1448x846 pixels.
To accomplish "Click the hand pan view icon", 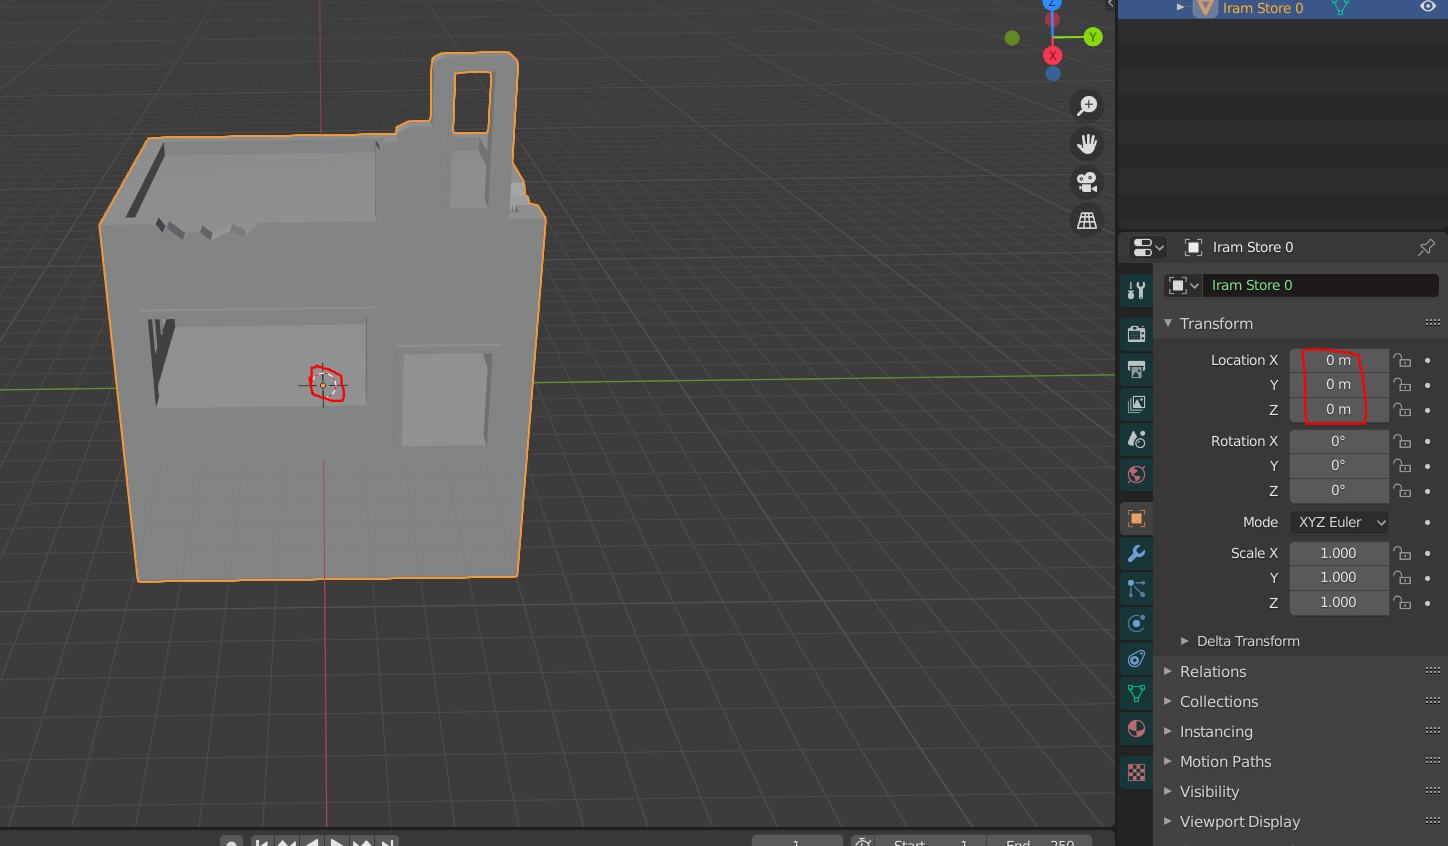I will [1087, 144].
